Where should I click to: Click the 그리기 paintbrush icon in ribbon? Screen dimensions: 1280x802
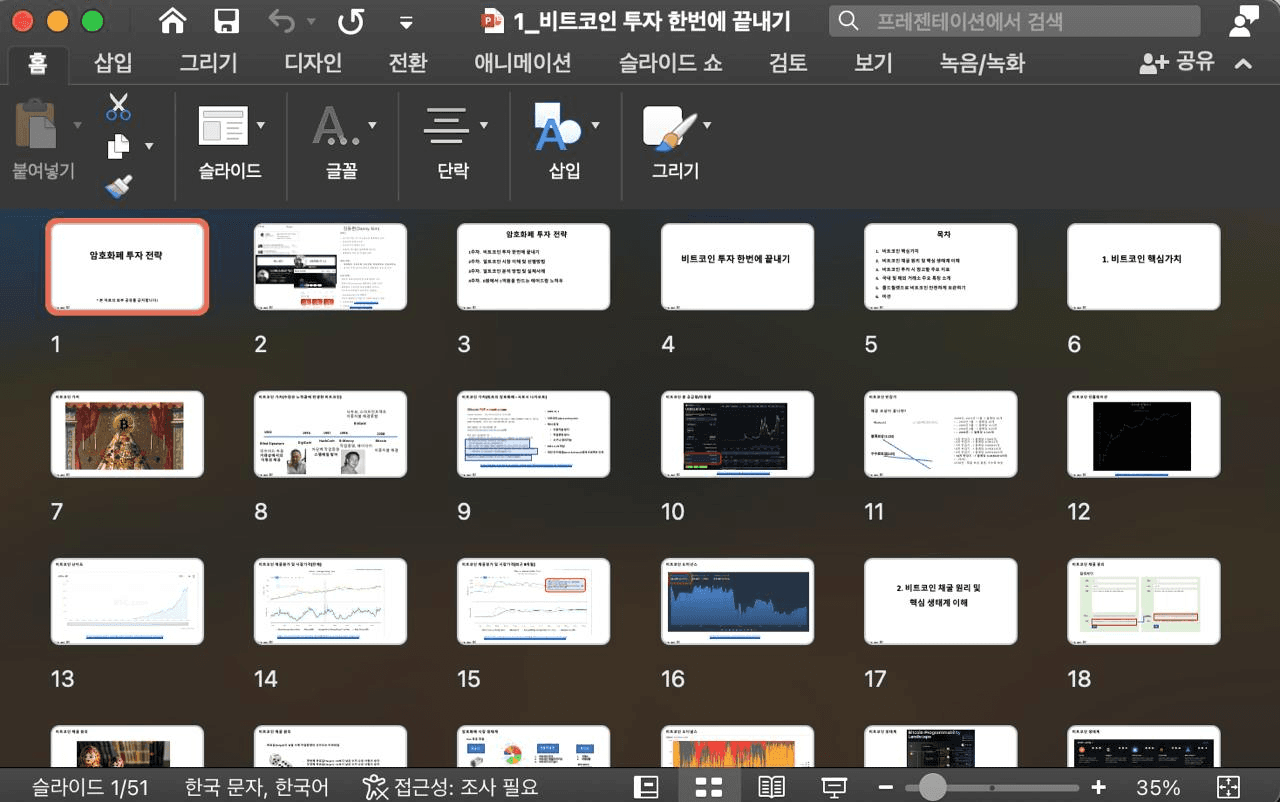pyautogui.click(x=669, y=126)
